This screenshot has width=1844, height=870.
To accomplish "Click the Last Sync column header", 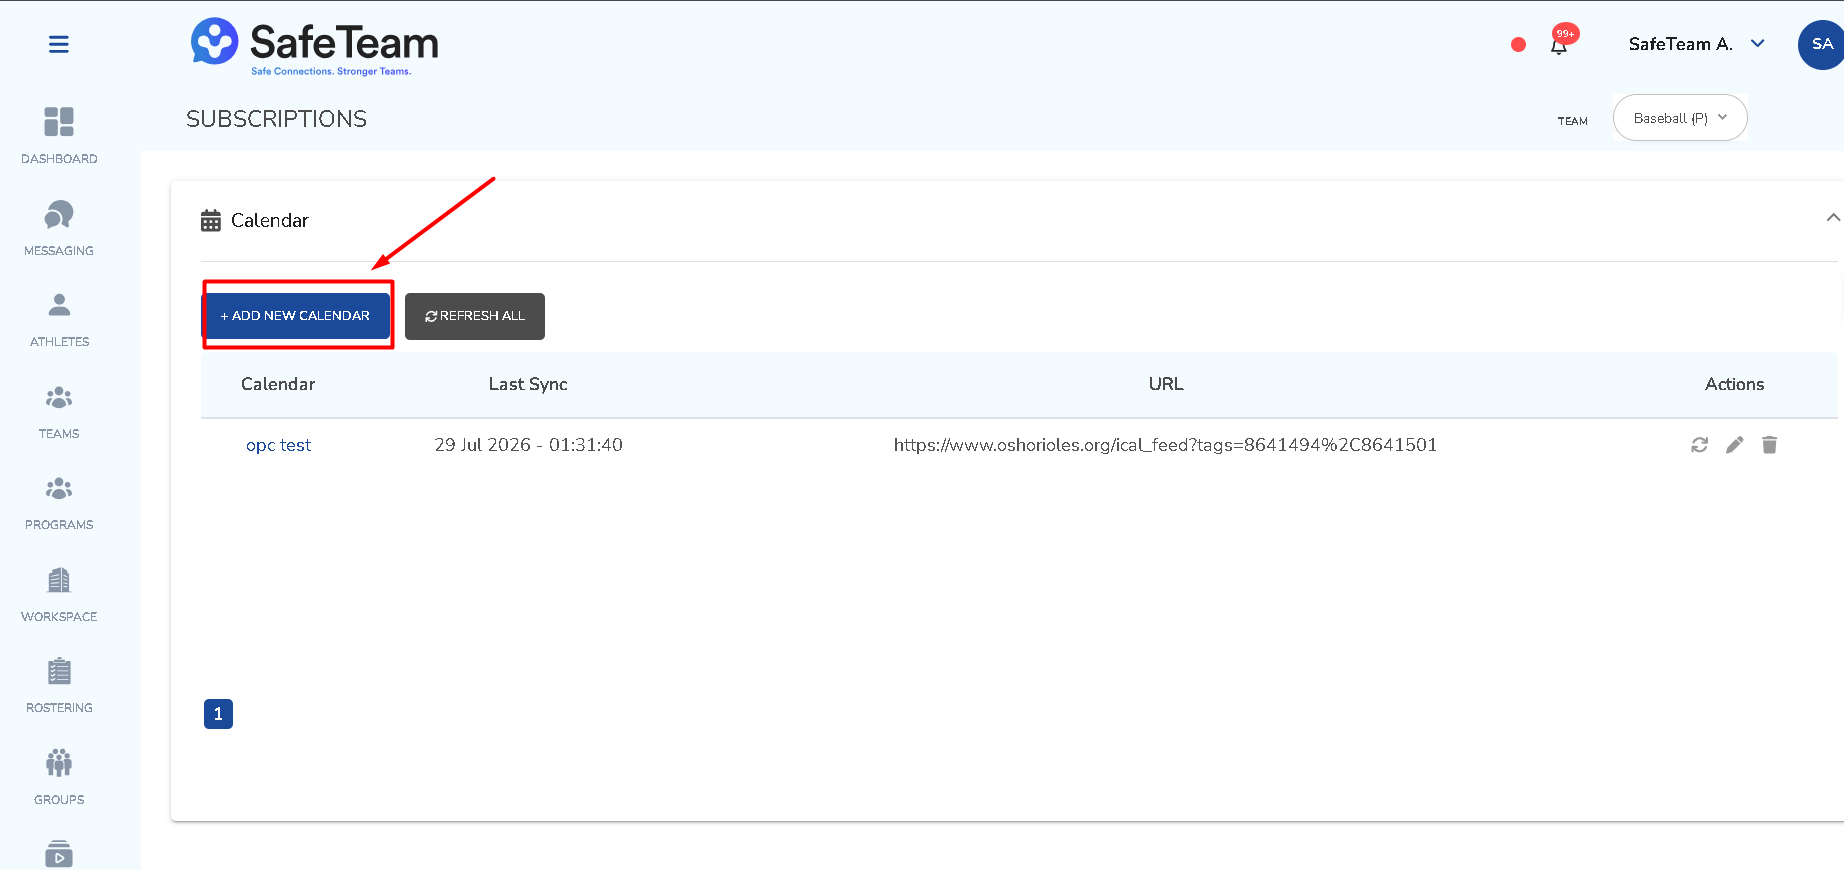I will (x=528, y=384).
